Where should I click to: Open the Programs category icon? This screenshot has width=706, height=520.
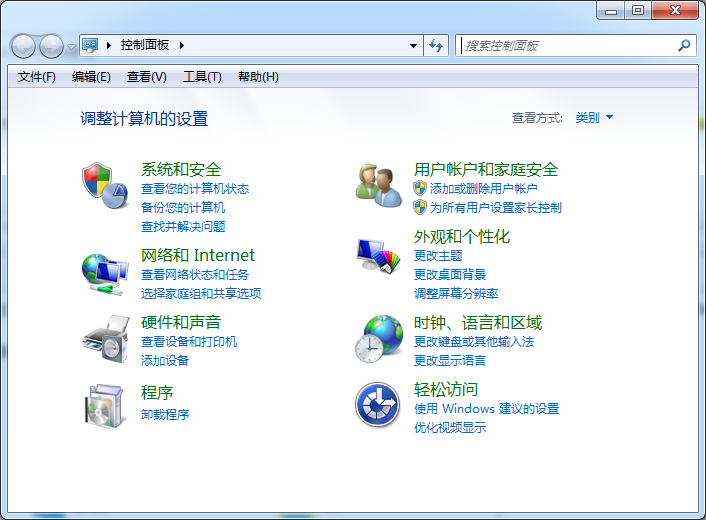[105, 404]
